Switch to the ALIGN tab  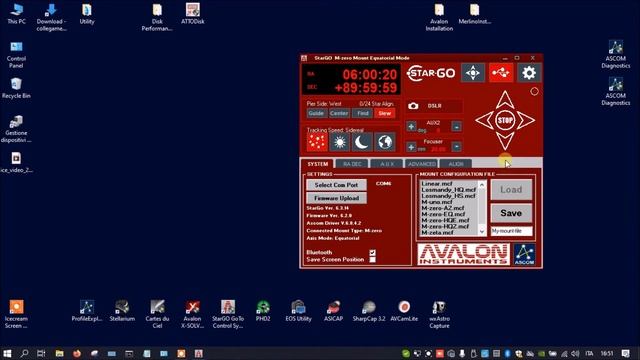pos(456,164)
